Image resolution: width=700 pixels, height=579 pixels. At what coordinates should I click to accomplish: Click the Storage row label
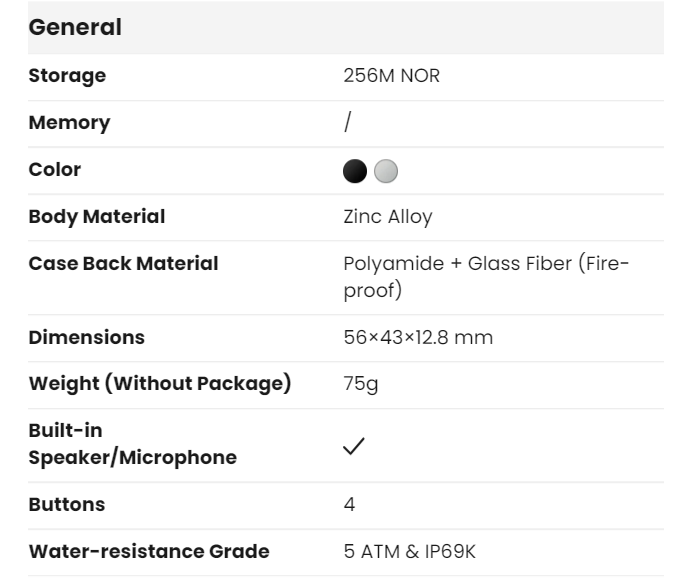point(67,76)
